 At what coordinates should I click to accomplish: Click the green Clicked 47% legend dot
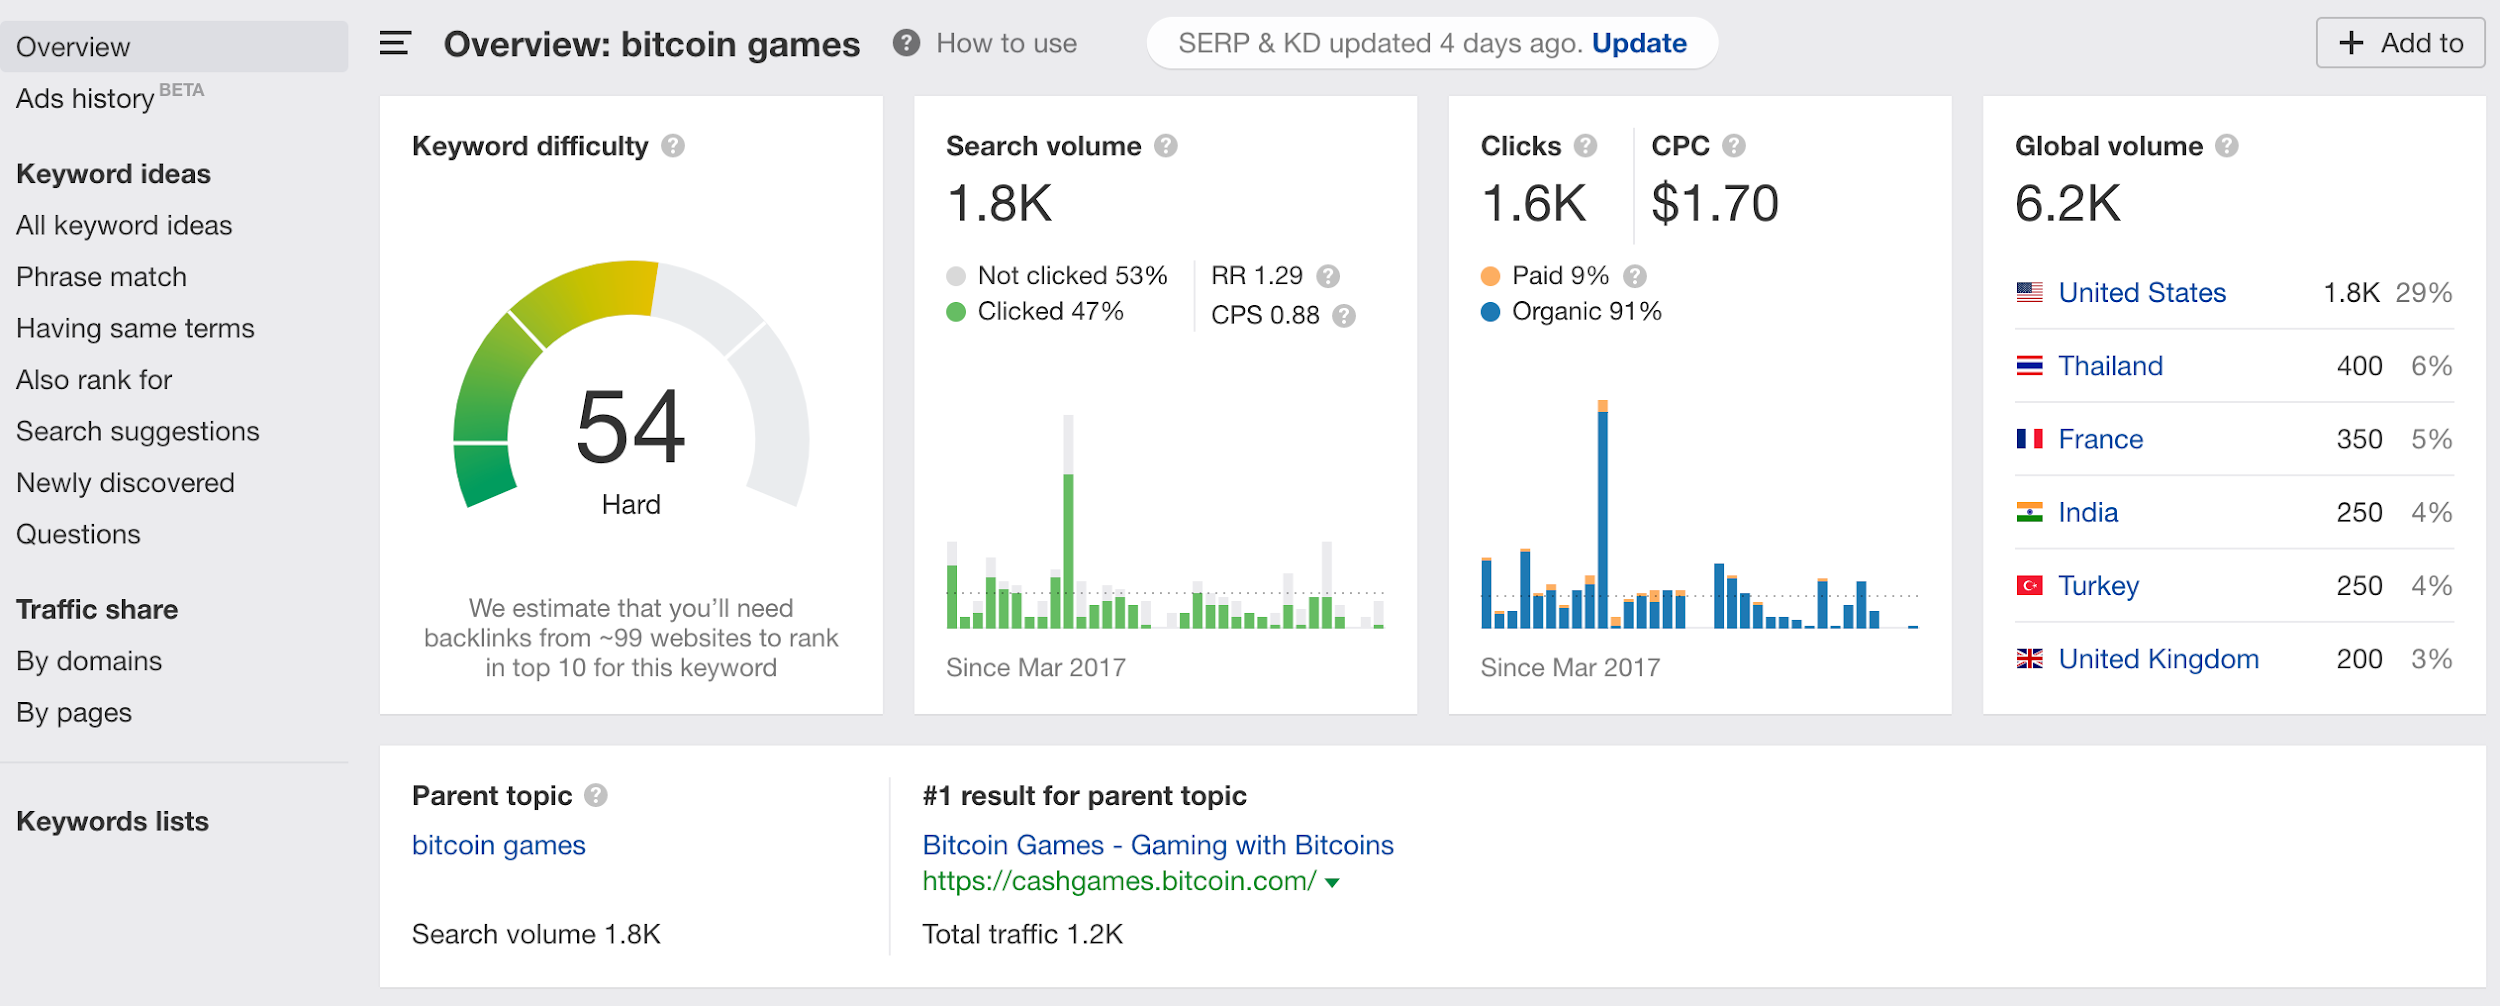(x=956, y=312)
